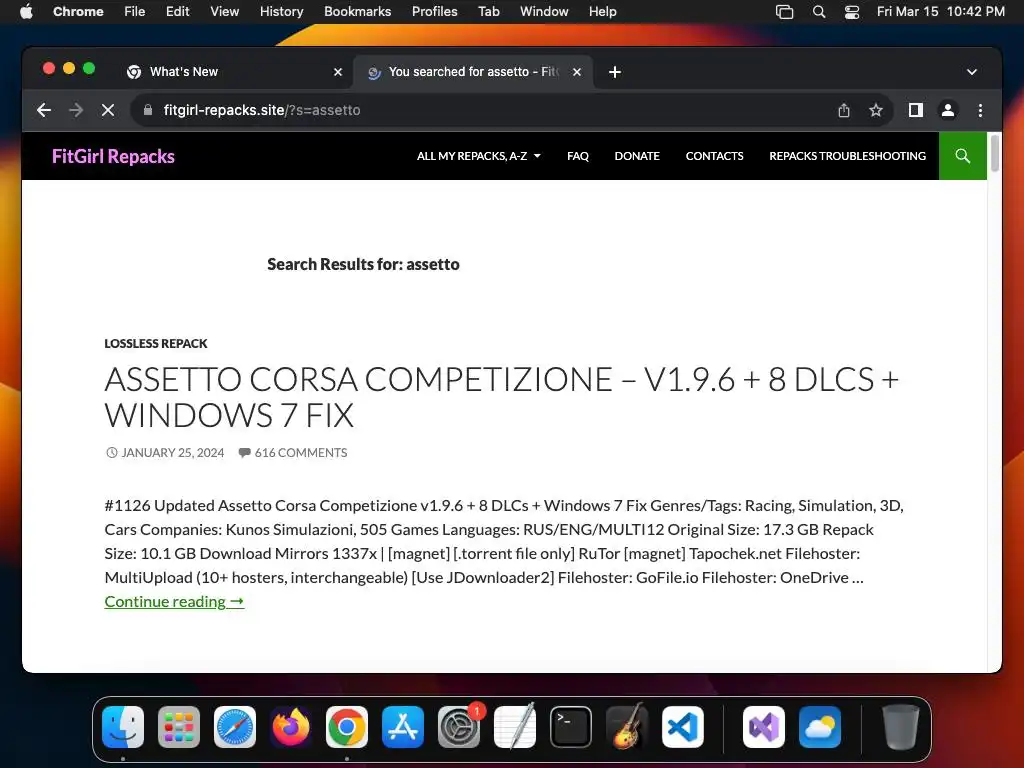The image size is (1024, 768).
Task: Open the LOSSLESS REPACK category link
Action: click(155, 344)
